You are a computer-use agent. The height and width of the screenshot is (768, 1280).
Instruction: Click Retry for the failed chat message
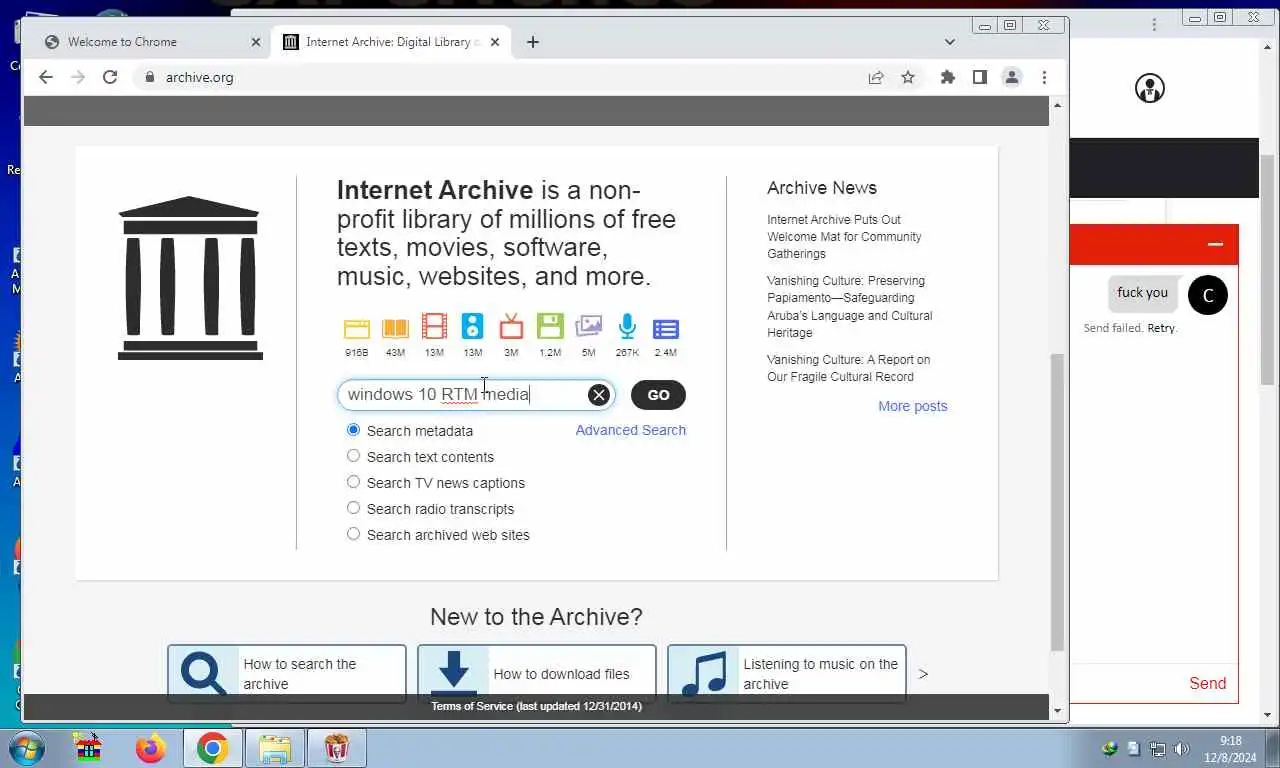(1161, 328)
